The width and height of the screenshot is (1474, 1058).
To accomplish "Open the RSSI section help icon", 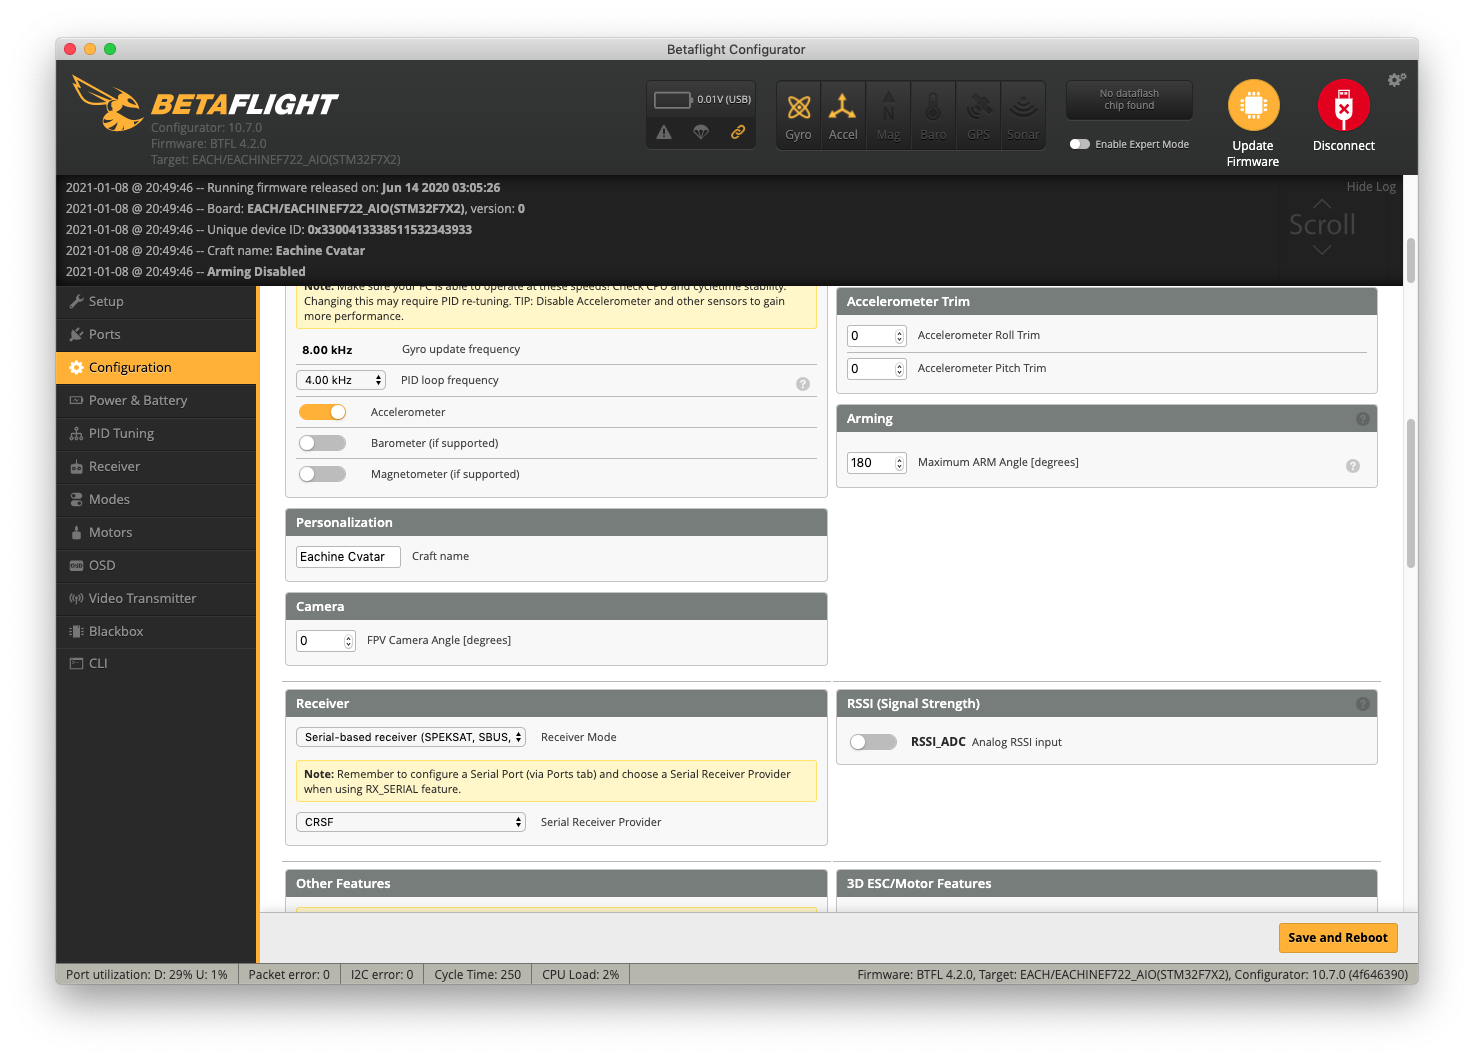I will (1362, 704).
